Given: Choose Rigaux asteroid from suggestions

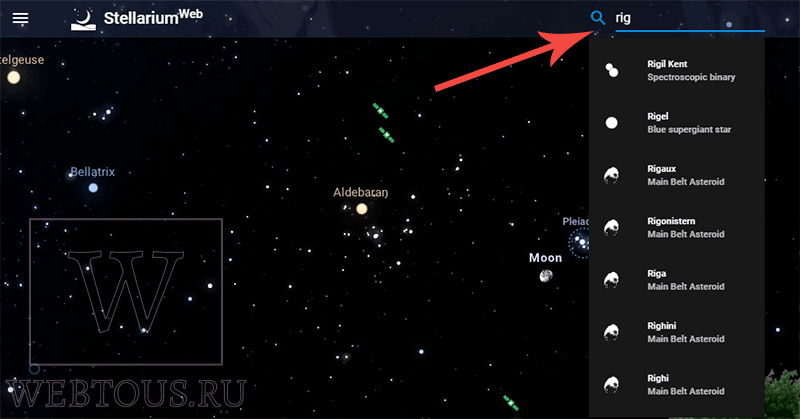Looking at the screenshot, I should [x=677, y=175].
